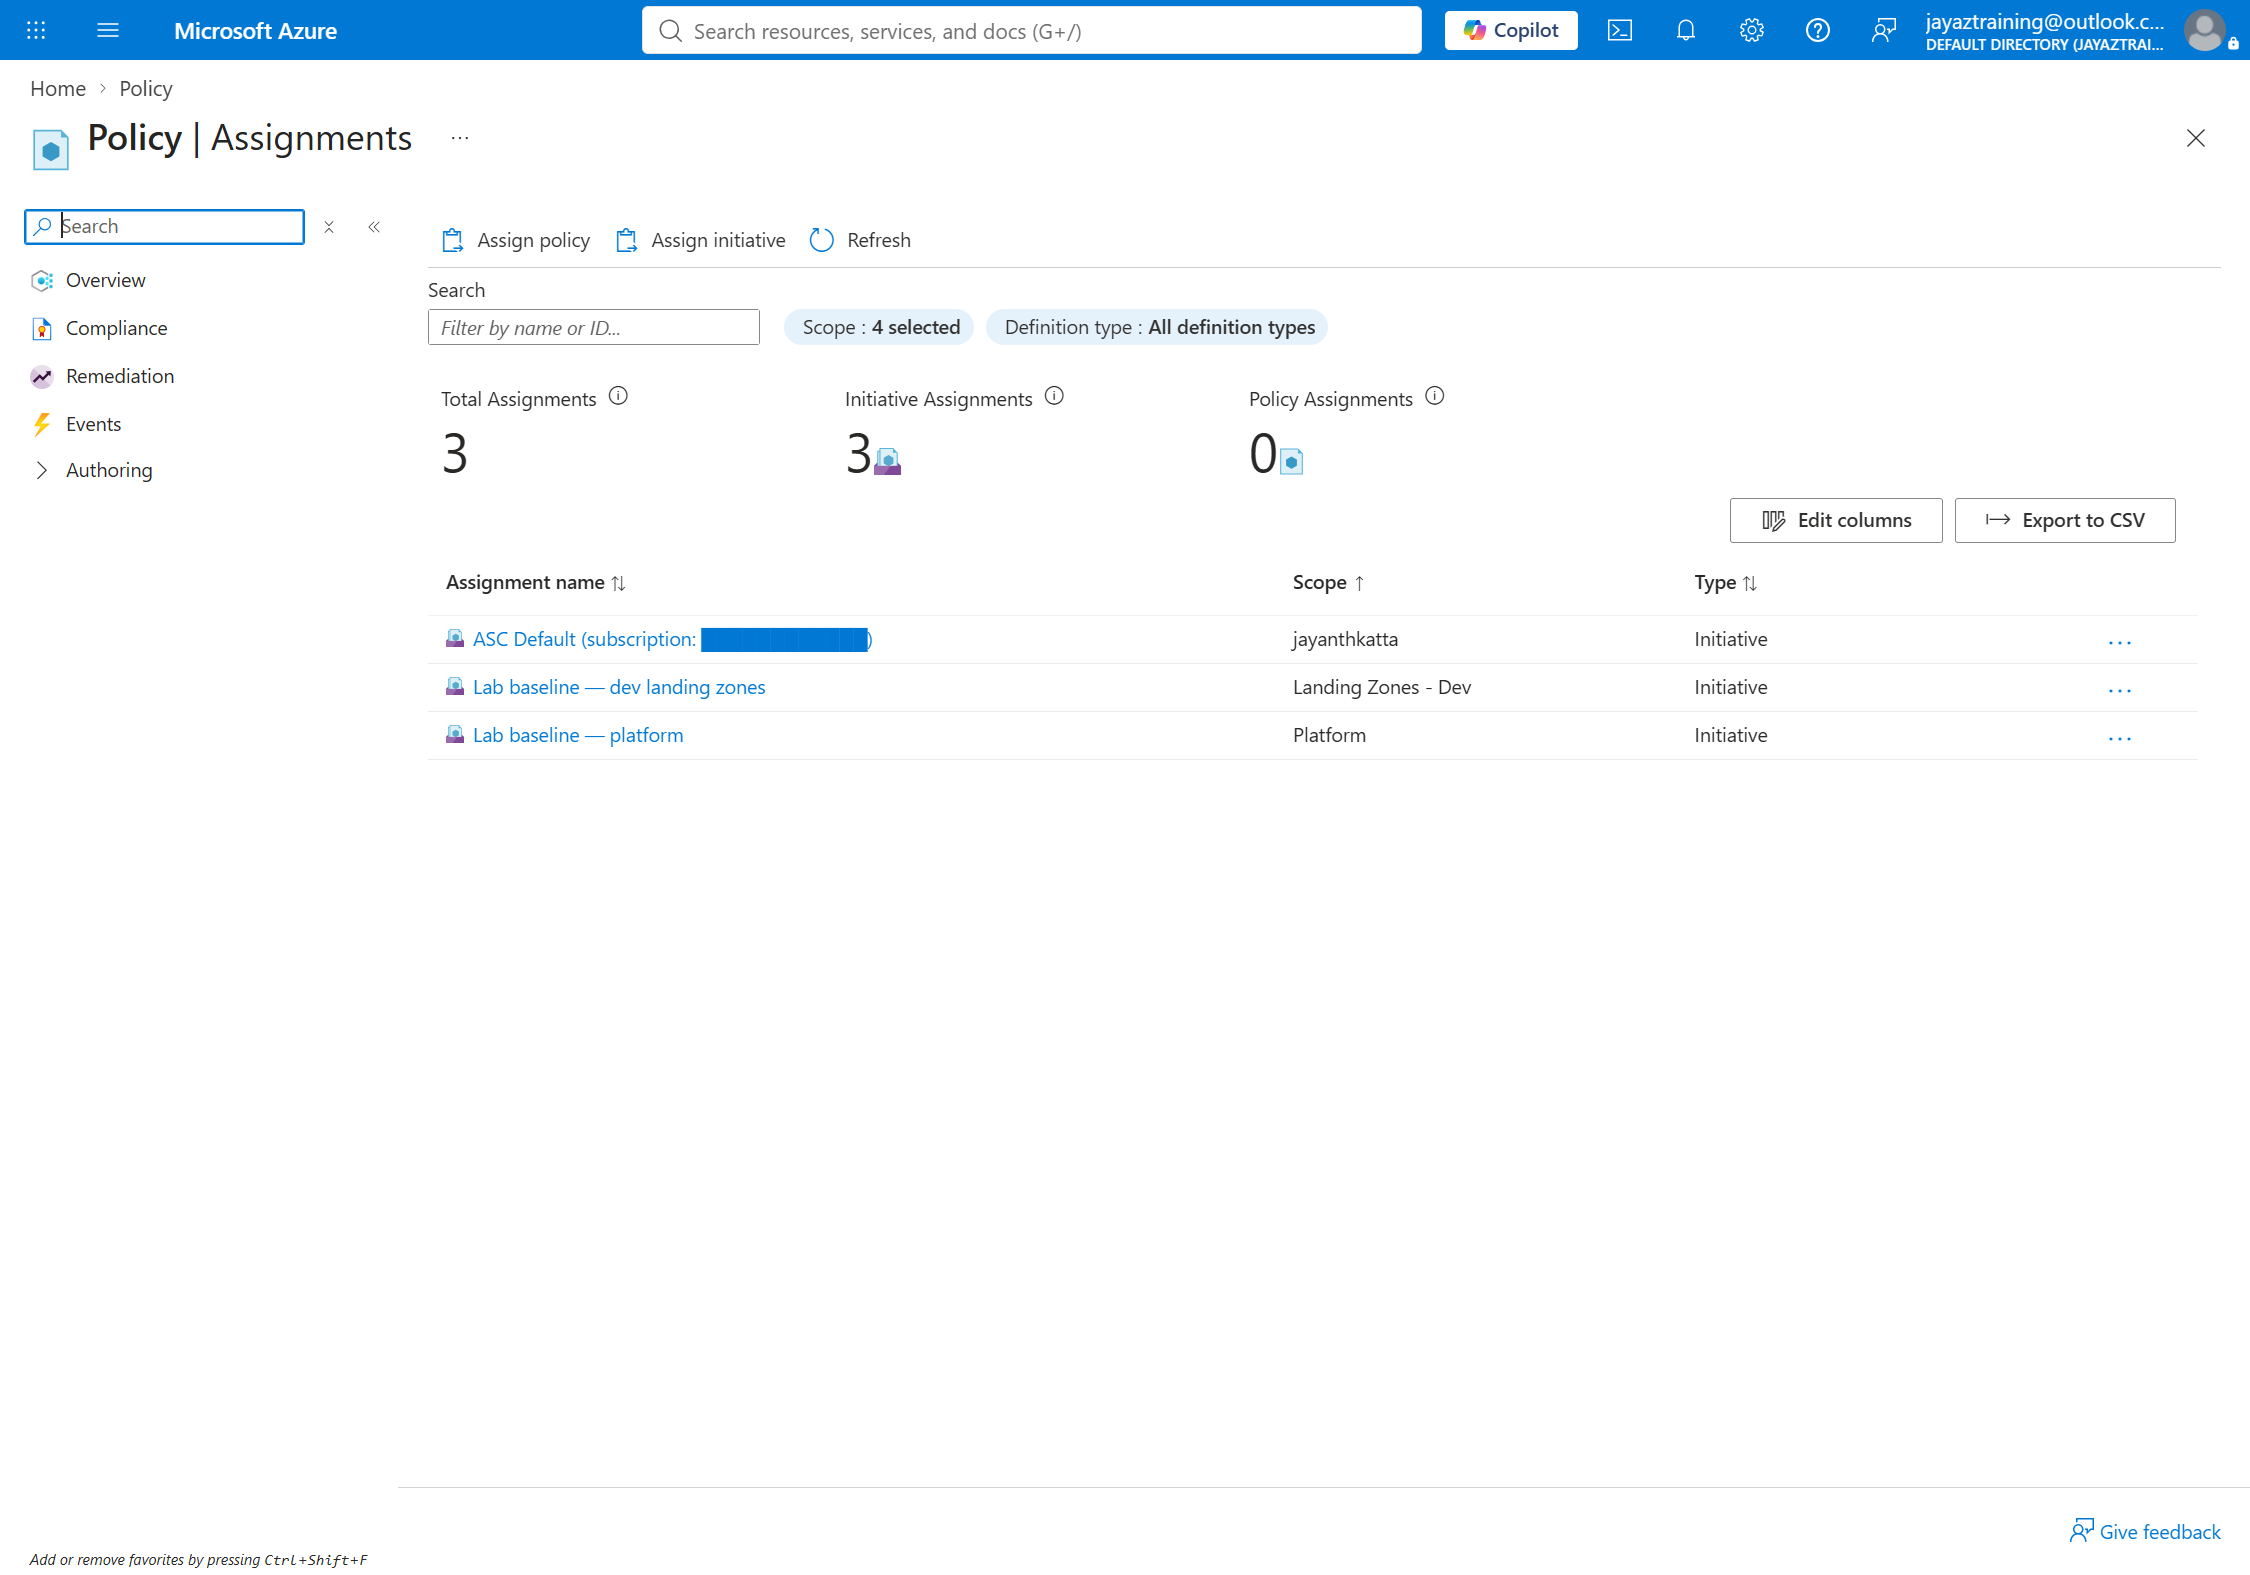Click the Microsoft Azure portal title
Image resolution: width=2250 pixels, height=1575 pixels.
pos(255,30)
